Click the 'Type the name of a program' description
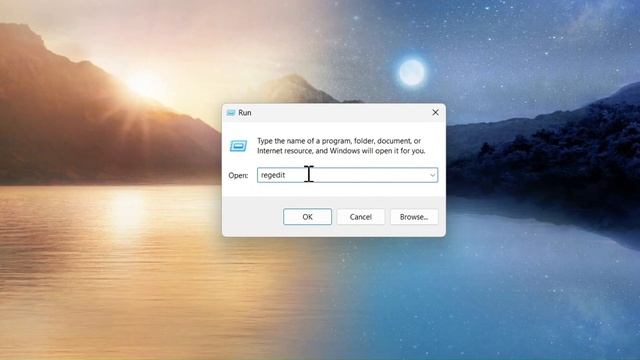The width and height of the screenshot is (640, 360). (x=341, y=146)
